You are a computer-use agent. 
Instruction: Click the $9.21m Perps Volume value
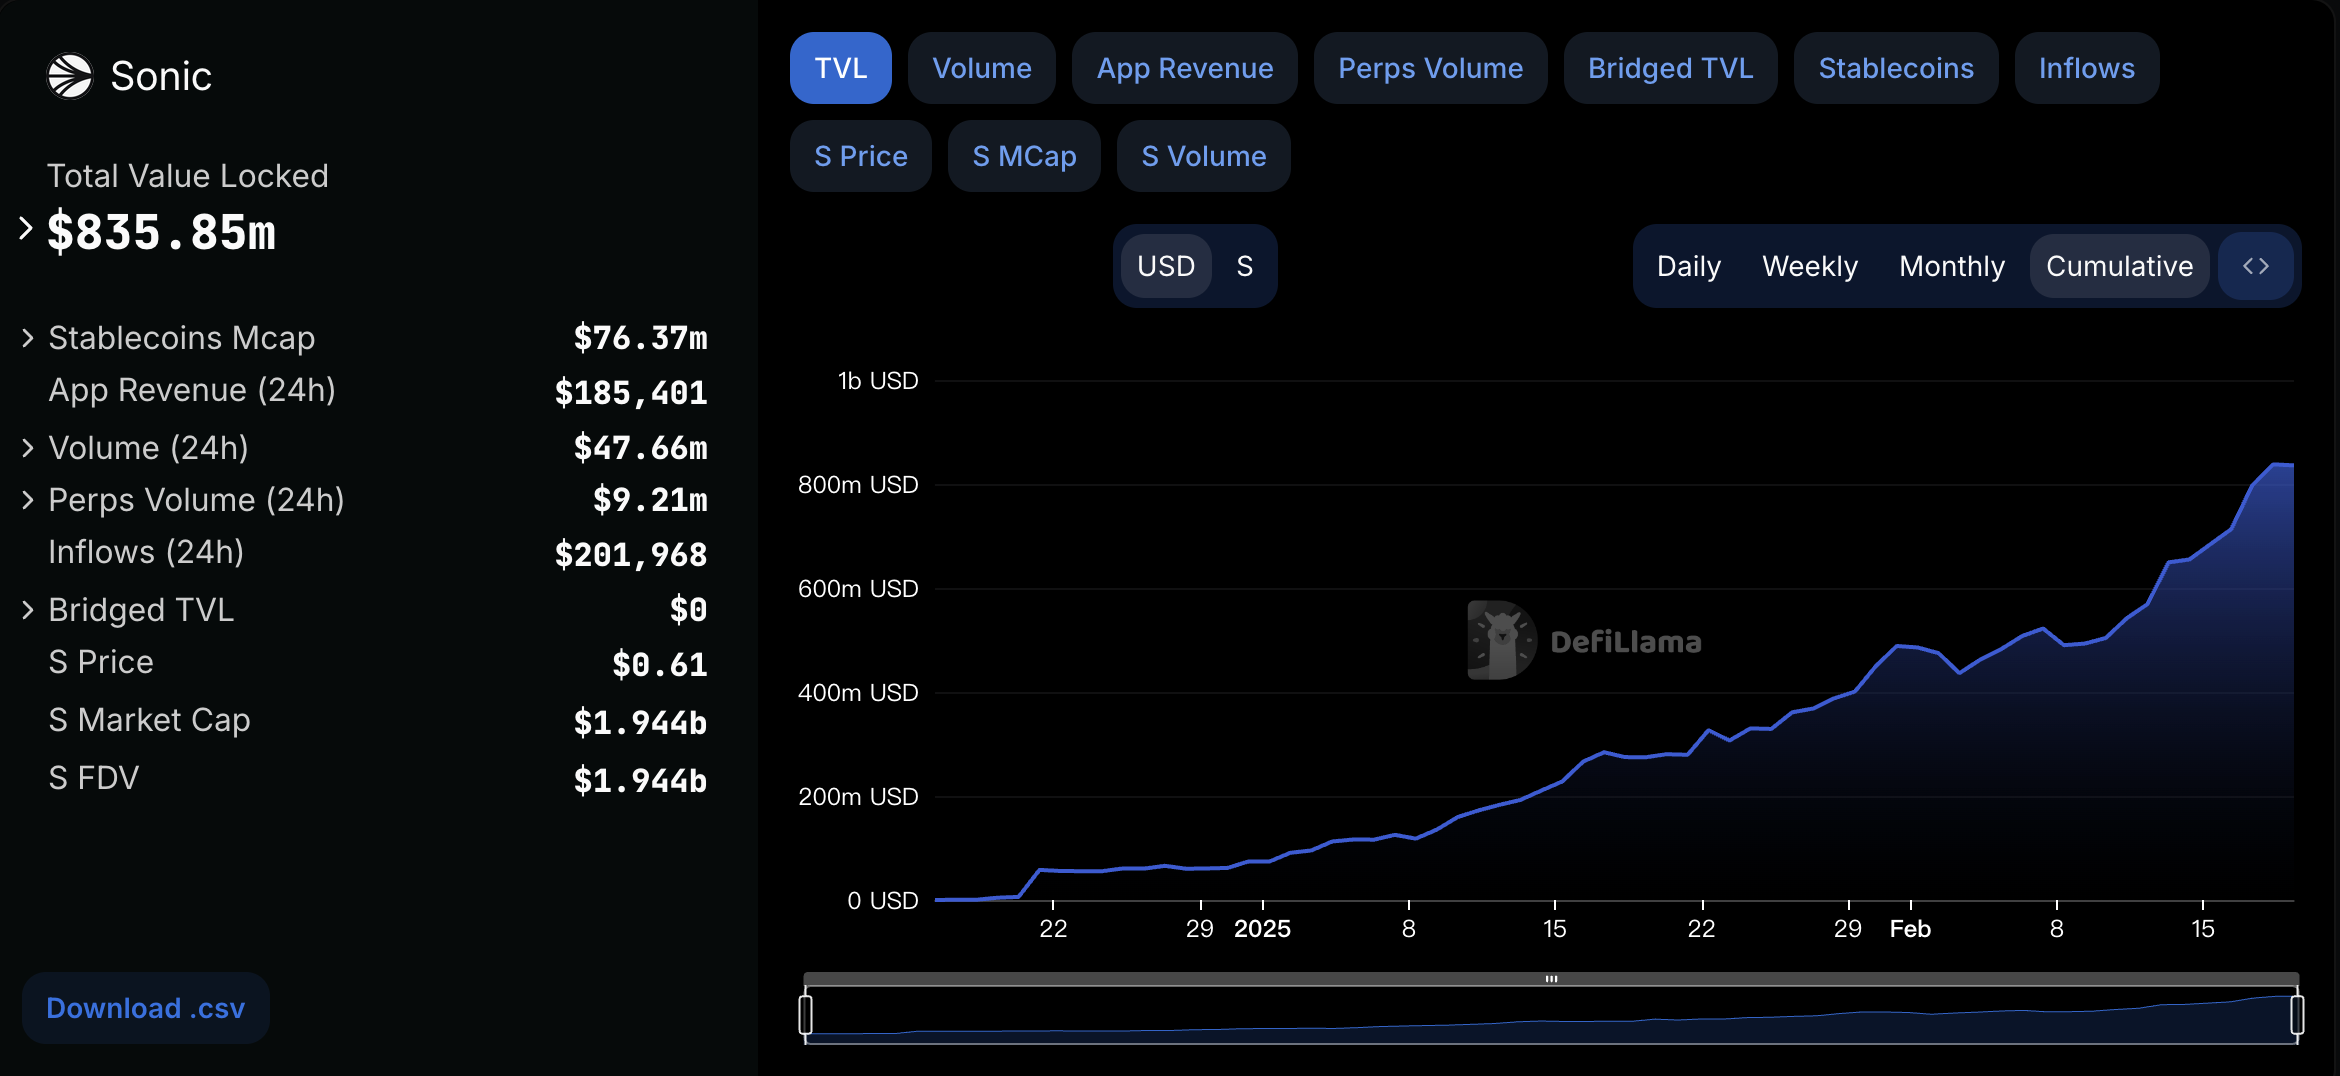650,499
